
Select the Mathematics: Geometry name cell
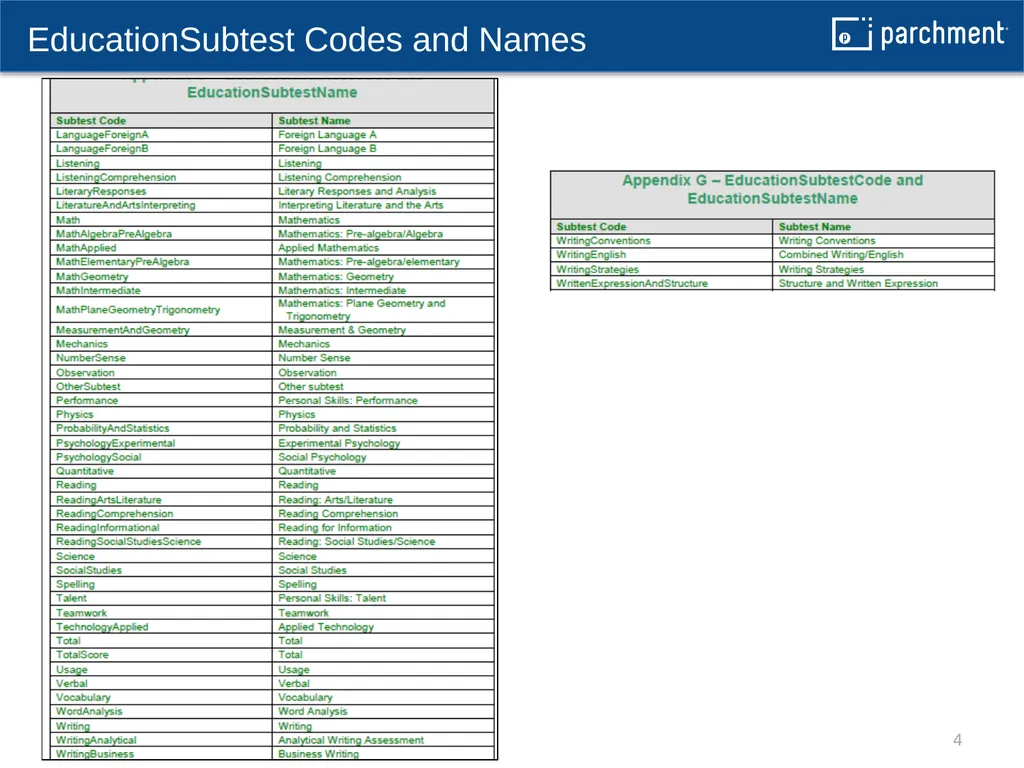coord(383,277)
